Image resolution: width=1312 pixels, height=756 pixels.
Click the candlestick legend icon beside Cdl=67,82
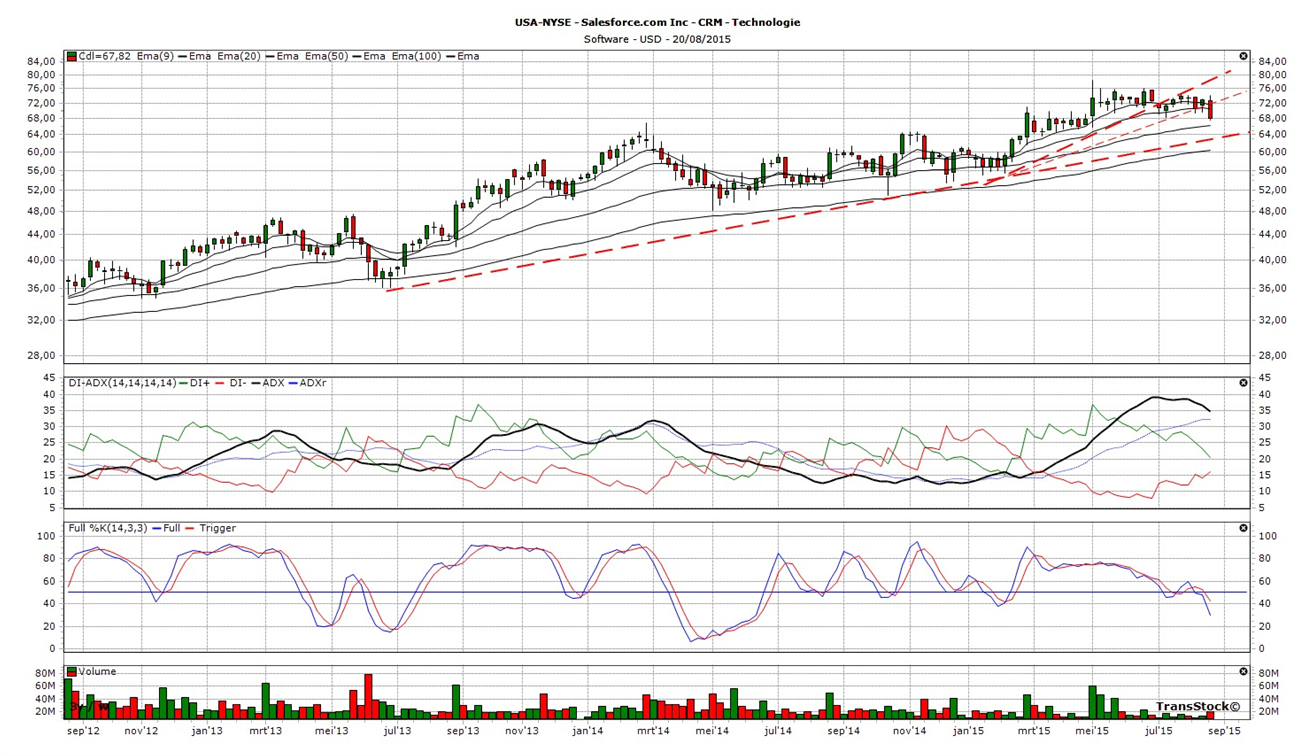coord(71,56)
